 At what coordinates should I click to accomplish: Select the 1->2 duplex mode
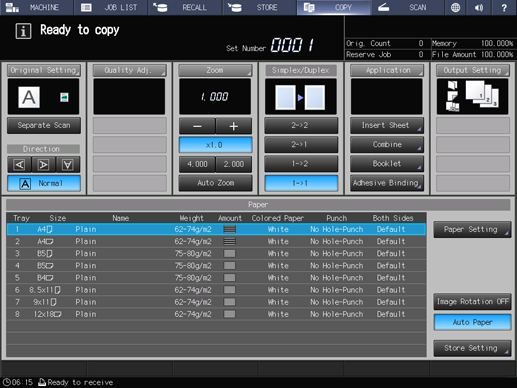click(301, 164)
